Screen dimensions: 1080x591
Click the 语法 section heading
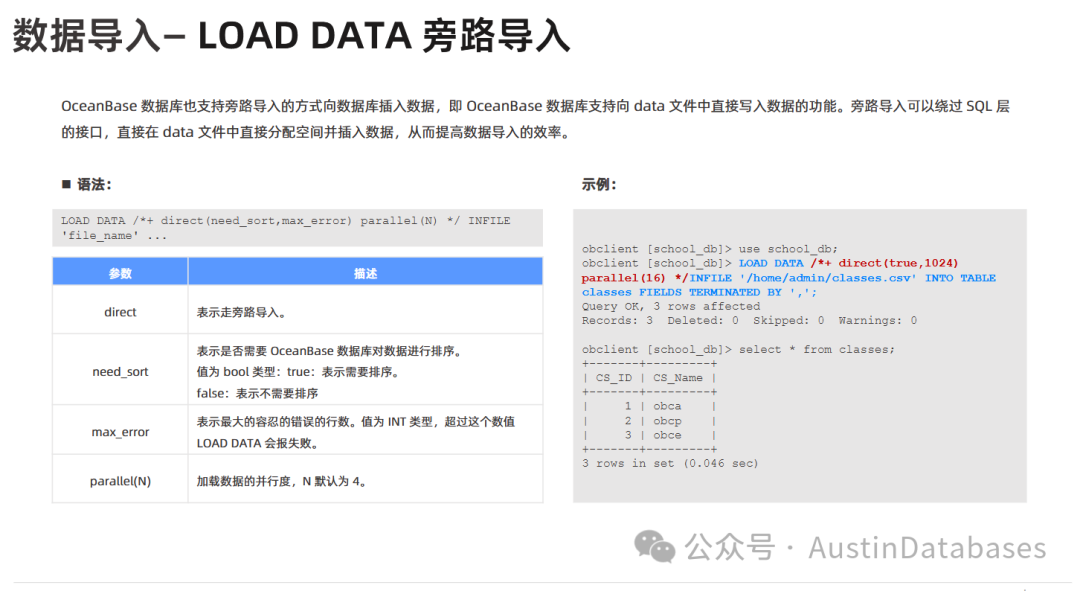(94, 185)
